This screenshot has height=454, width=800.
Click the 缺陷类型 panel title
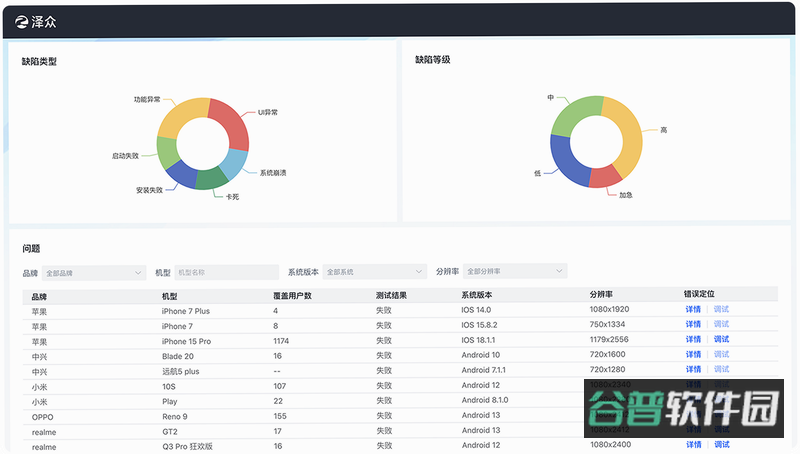[39, 62]
